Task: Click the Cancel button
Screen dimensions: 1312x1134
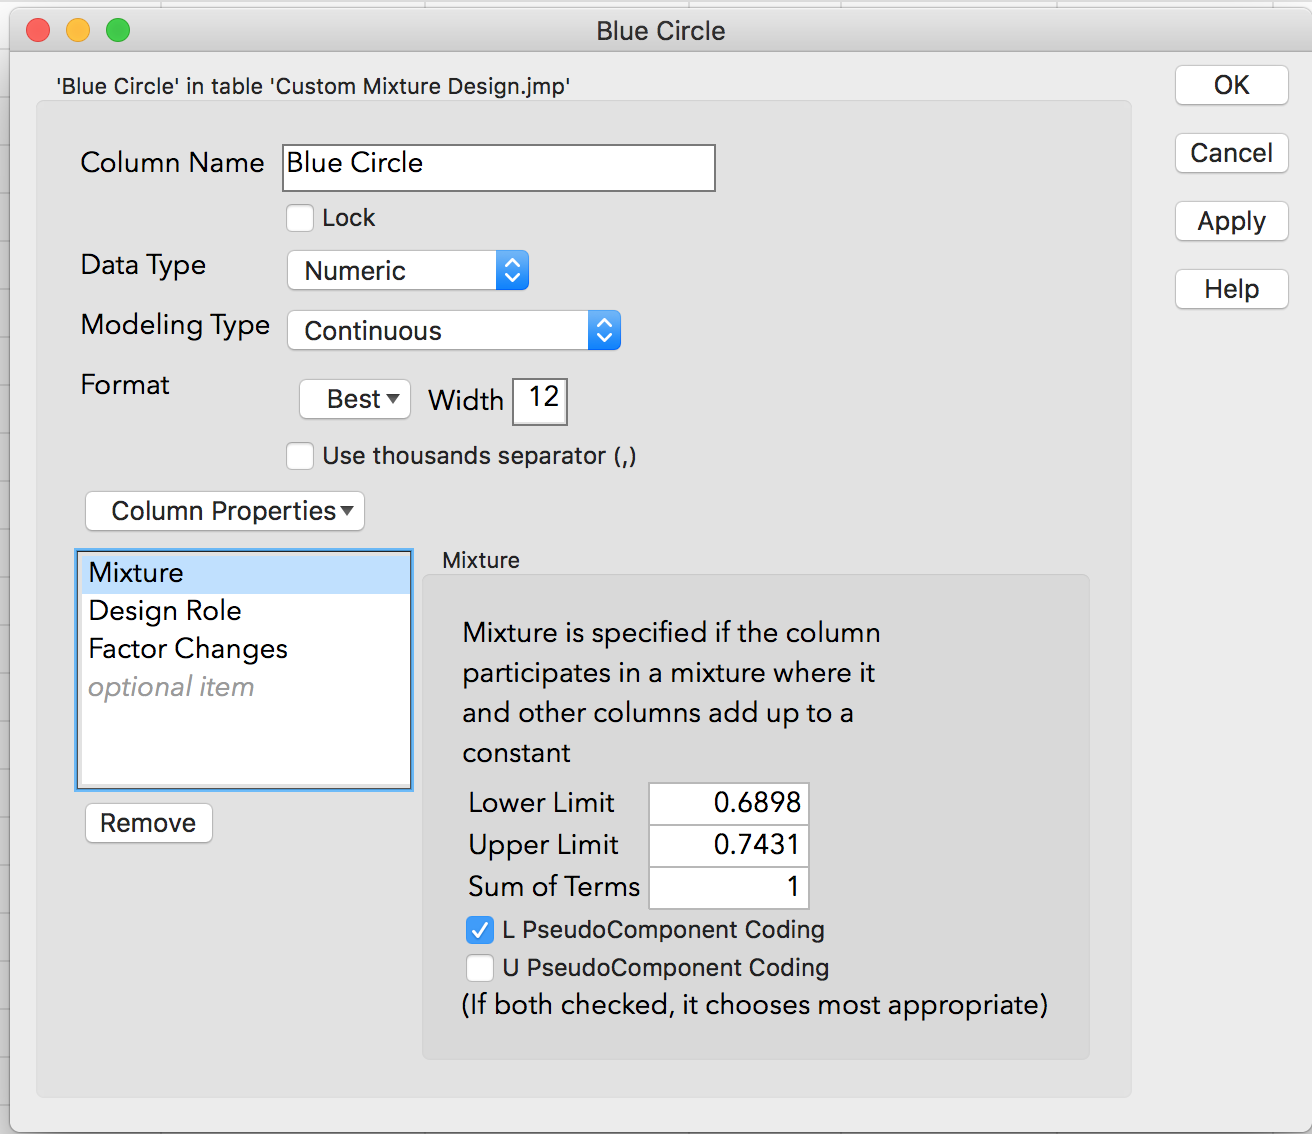Action: tap(1231, 153)
